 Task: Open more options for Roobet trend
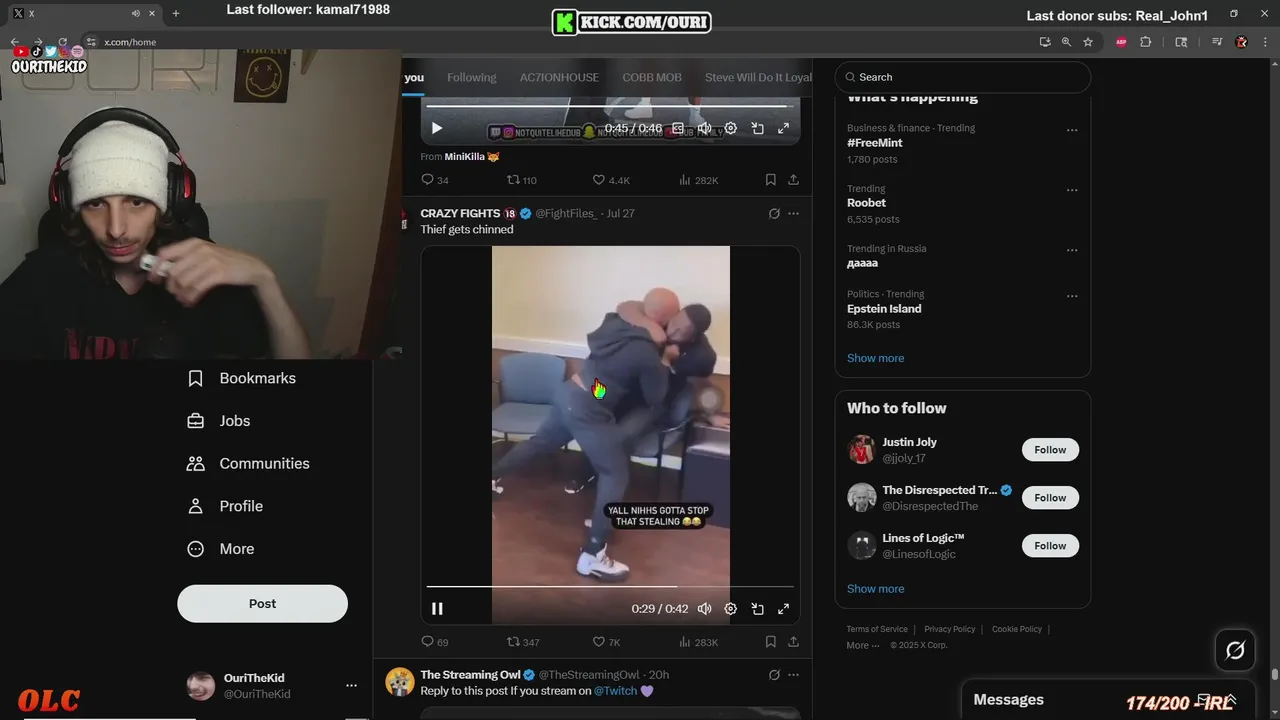(x=1072, y=190)
